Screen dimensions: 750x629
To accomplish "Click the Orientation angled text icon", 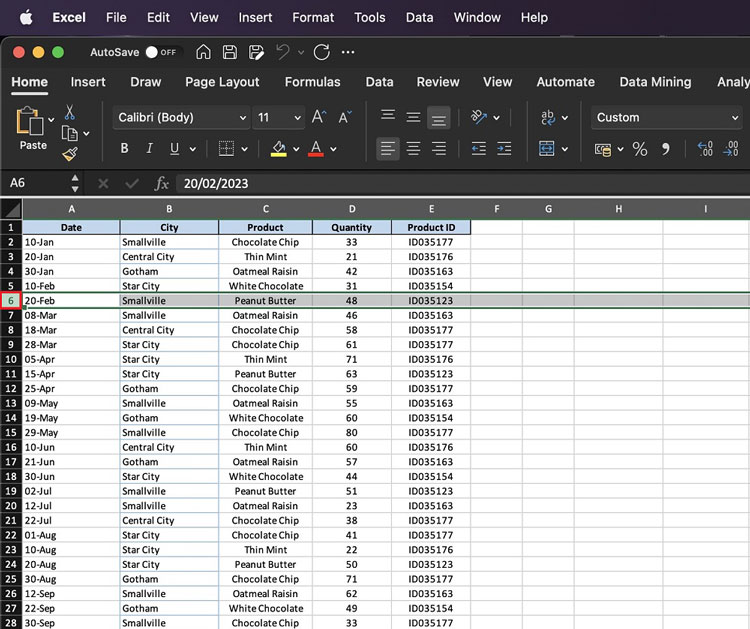I will 478,117.
